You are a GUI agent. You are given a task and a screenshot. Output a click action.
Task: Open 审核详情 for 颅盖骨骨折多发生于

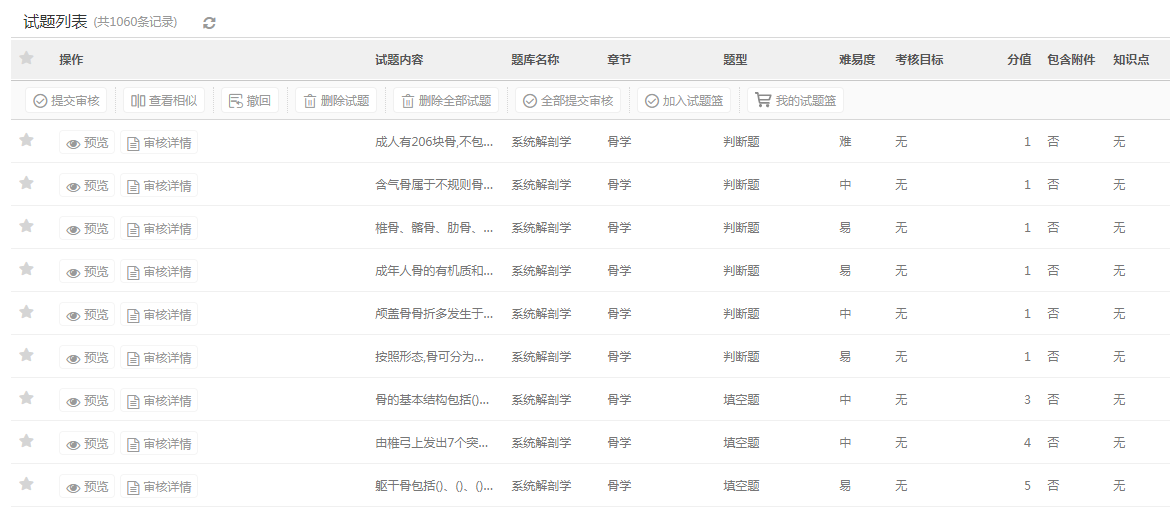pyautogui.click(x=159, y=315)
